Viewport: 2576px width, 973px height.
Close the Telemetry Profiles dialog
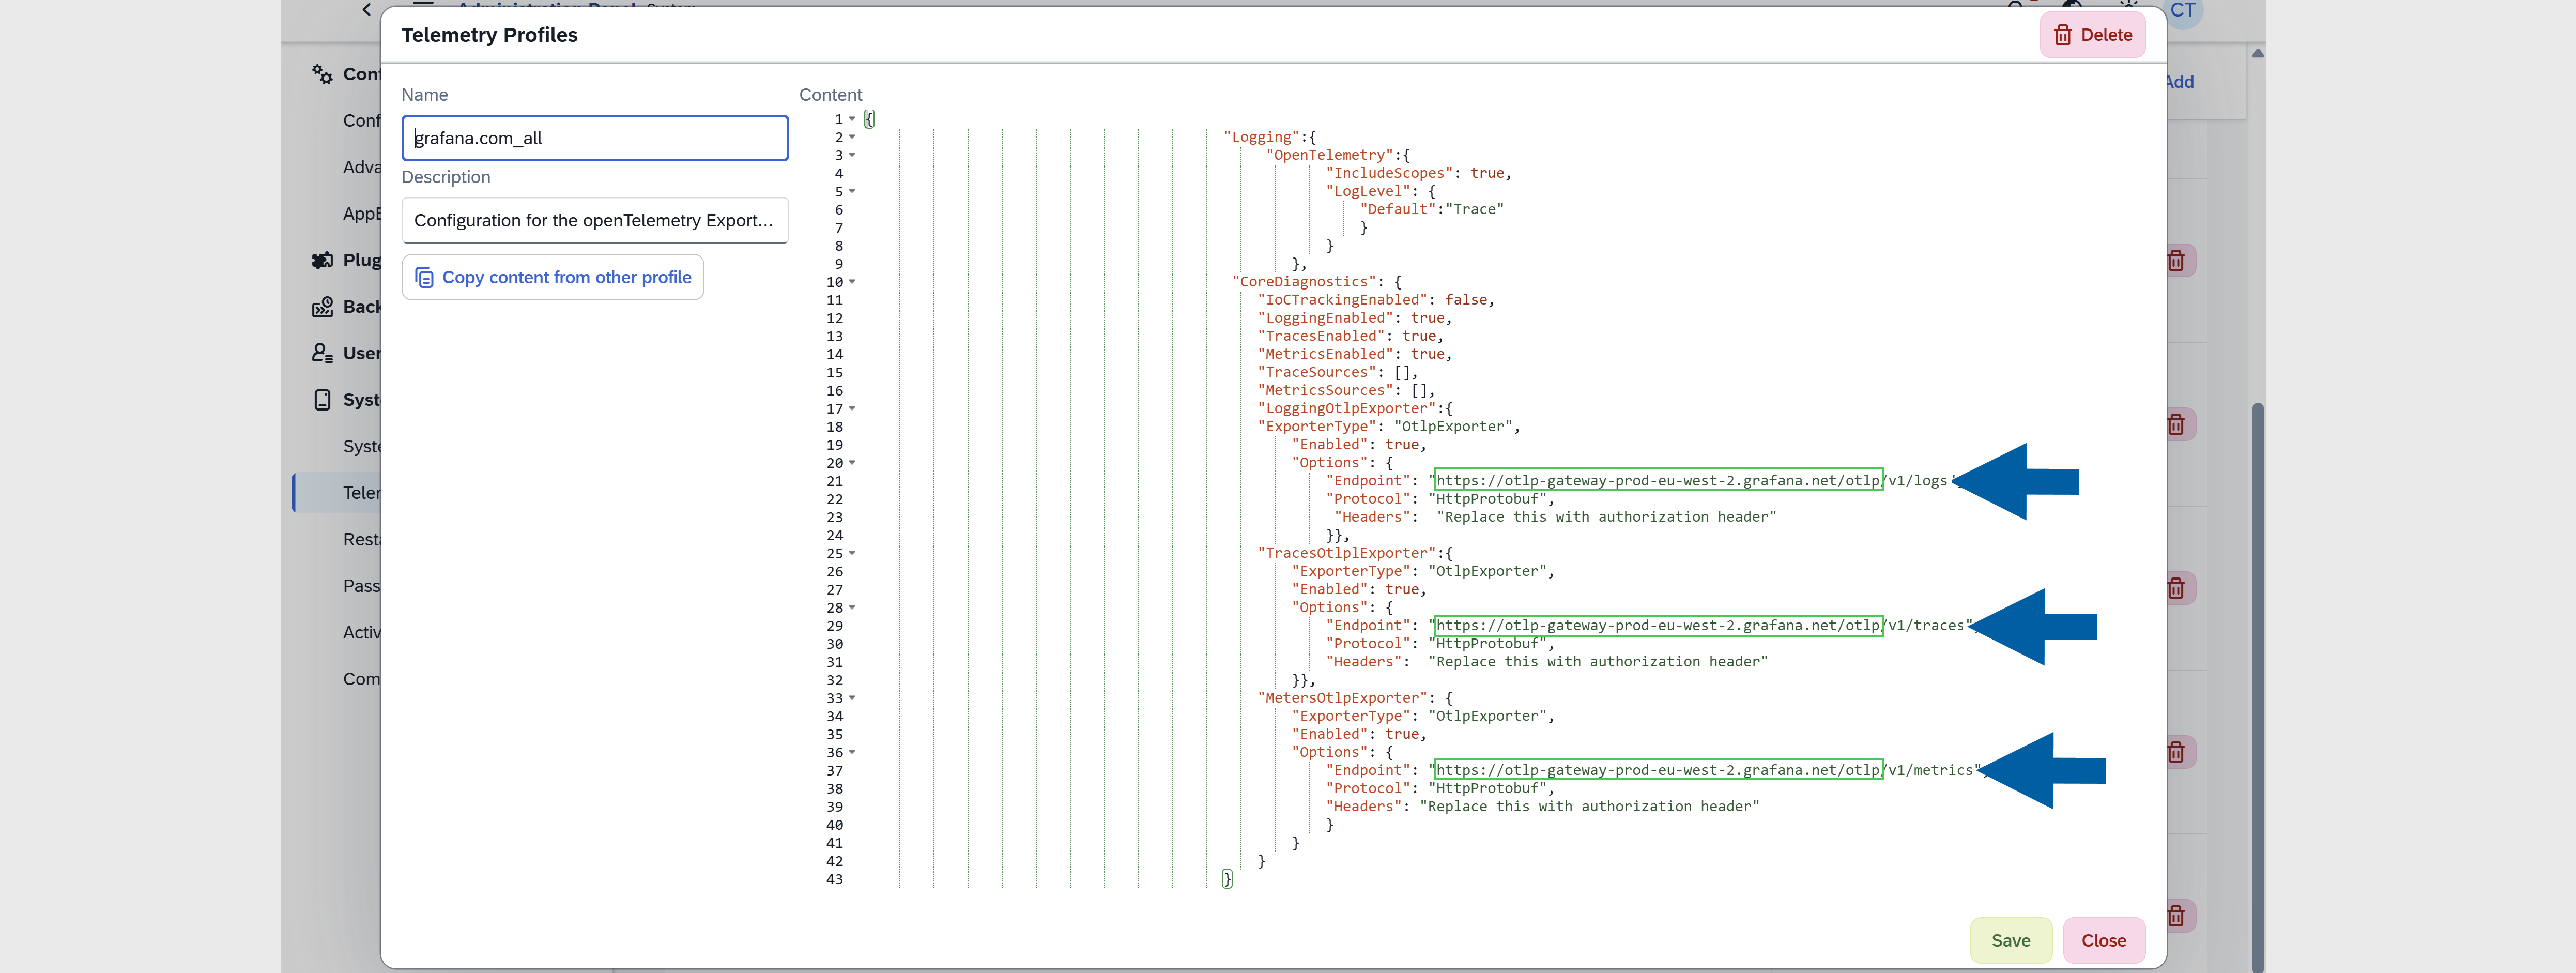(x=2103, y=940)
